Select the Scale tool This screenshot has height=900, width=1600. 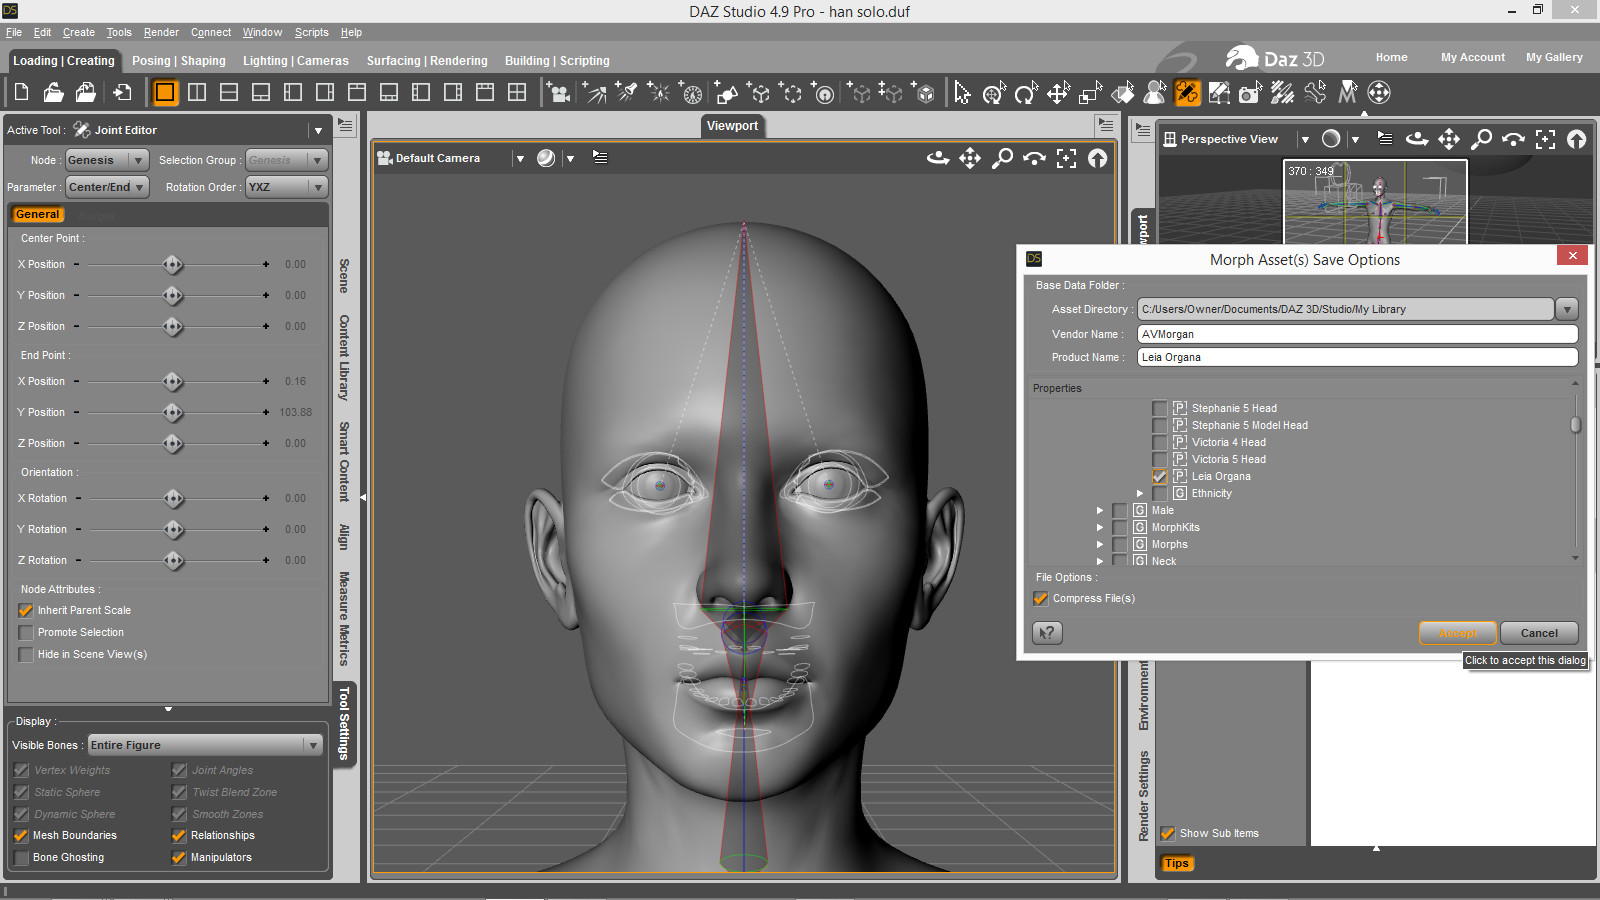(x=1090, y=93)
